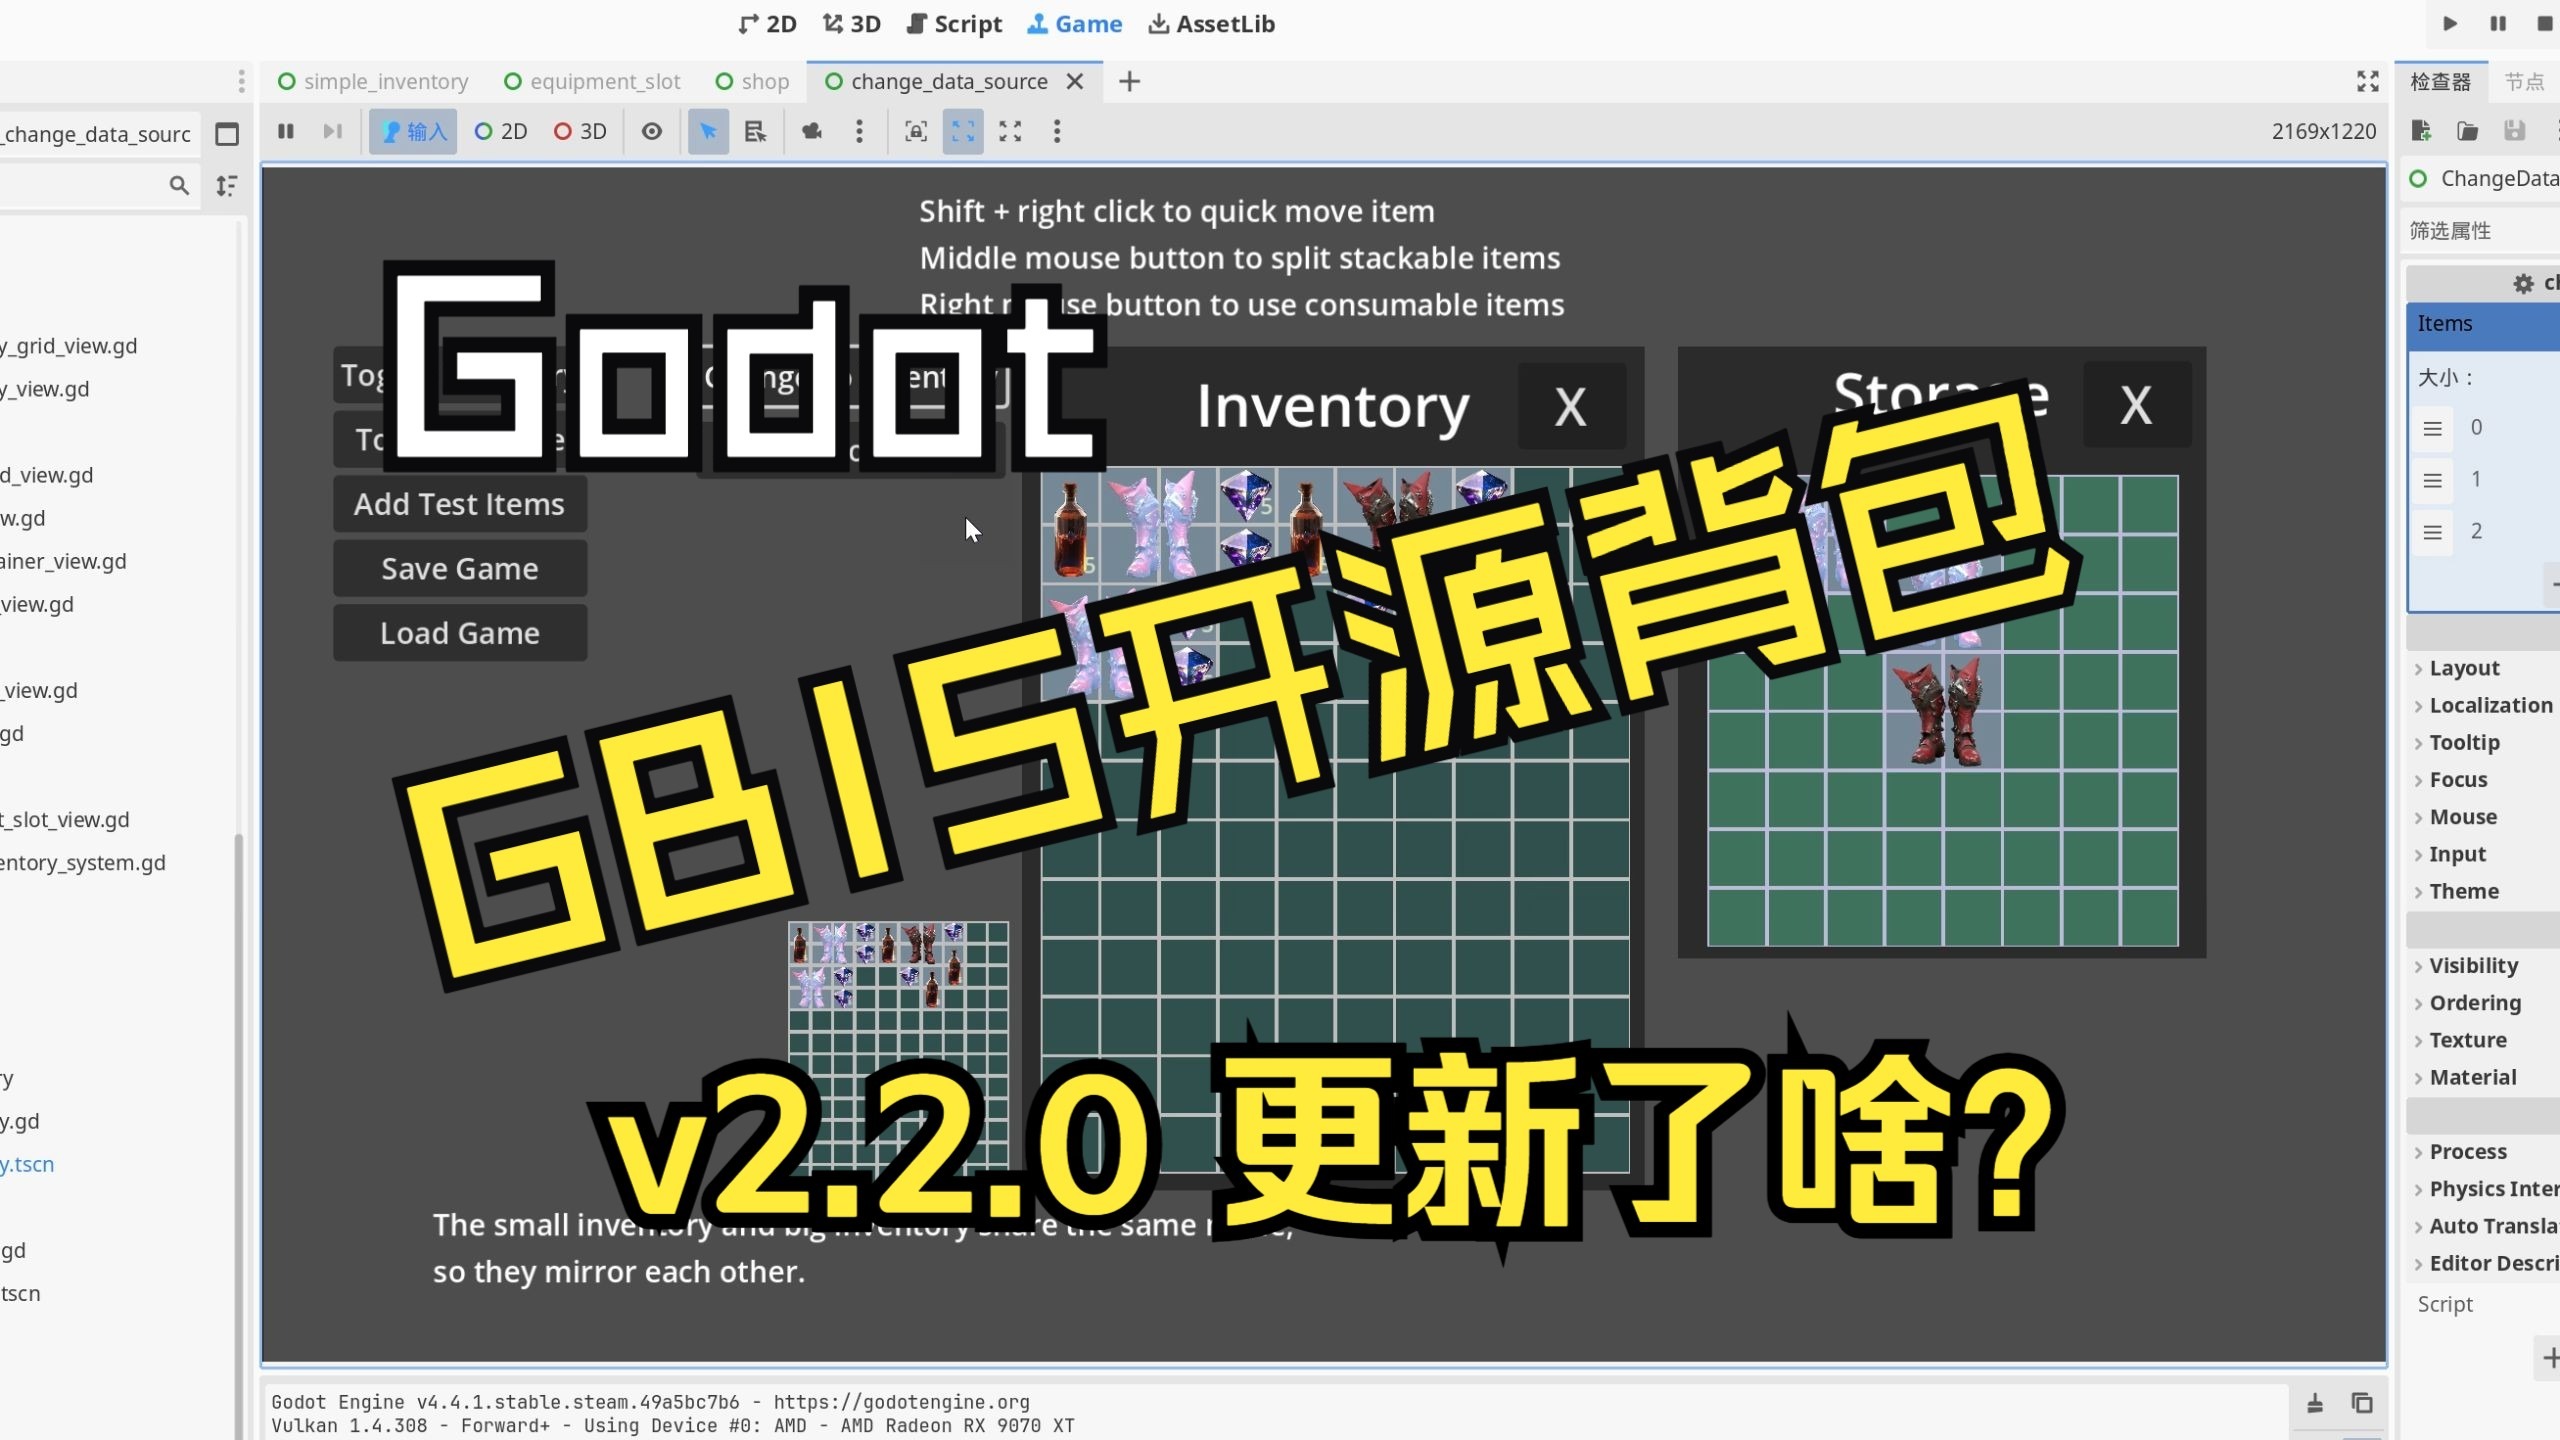Open embedding options menu dots
This screenshot has width=2560, height=1440.
[x=1057, y=131]
